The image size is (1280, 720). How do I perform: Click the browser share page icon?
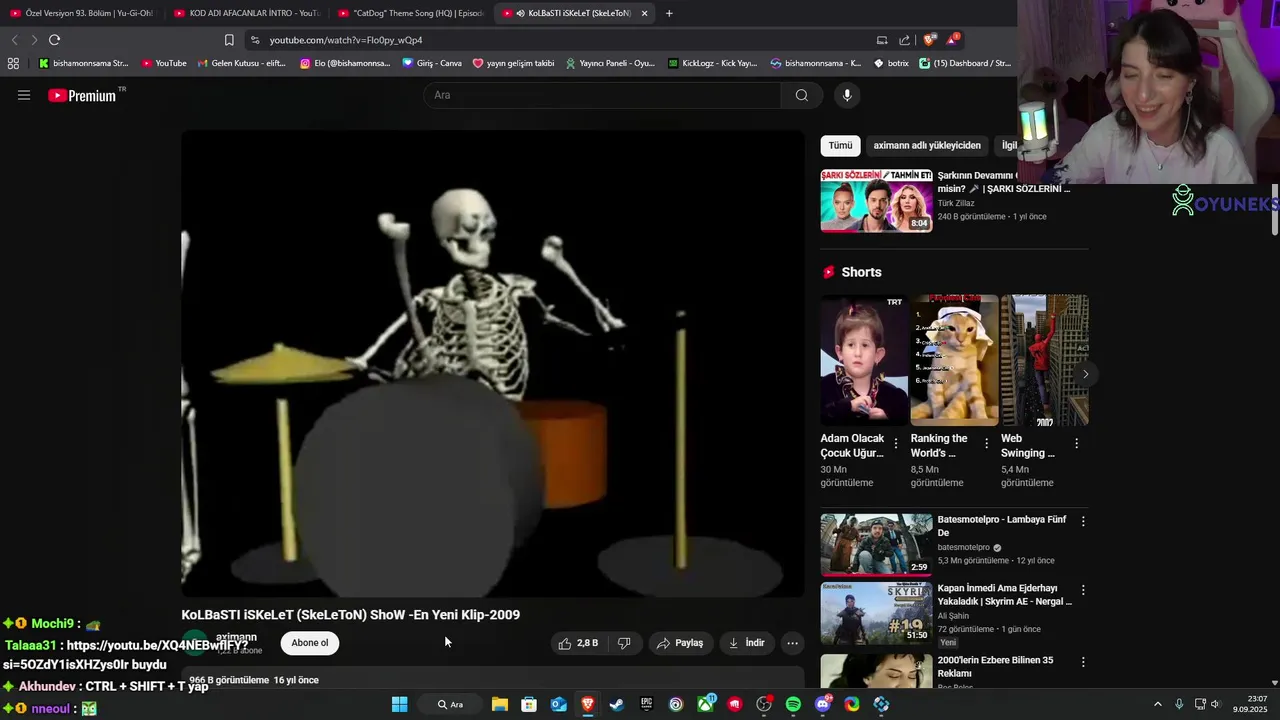coord(905,40)
